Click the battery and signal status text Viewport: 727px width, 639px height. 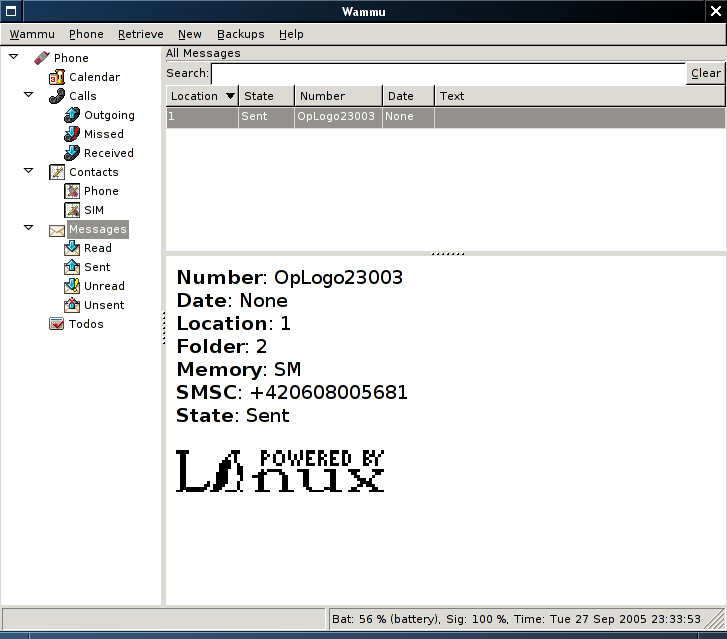coord(516,619)
